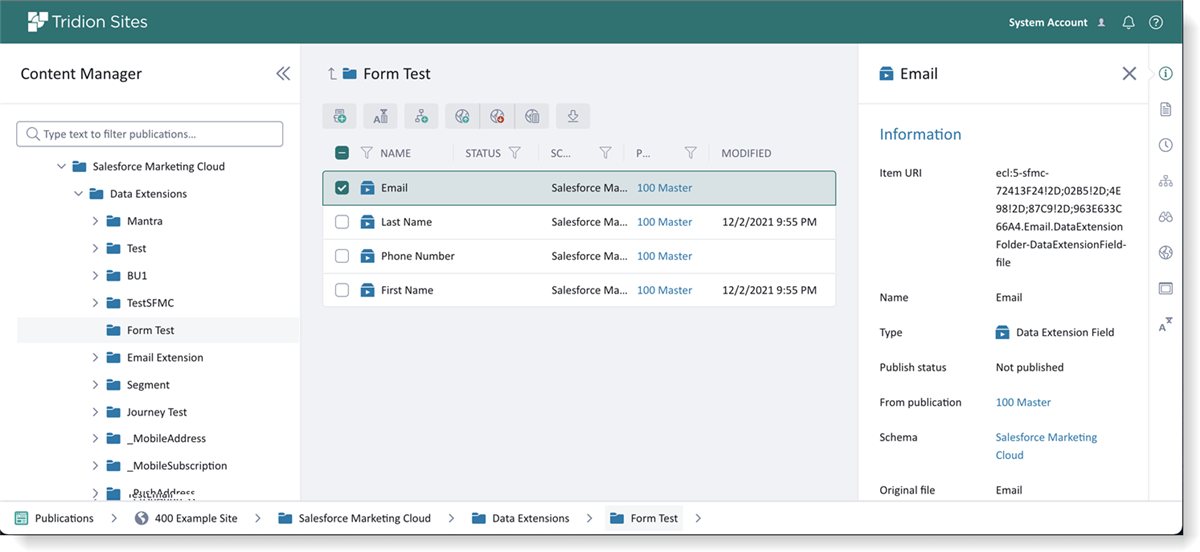
Task: Sort by the MODIFIED column header
Action: tap(746, 153)
